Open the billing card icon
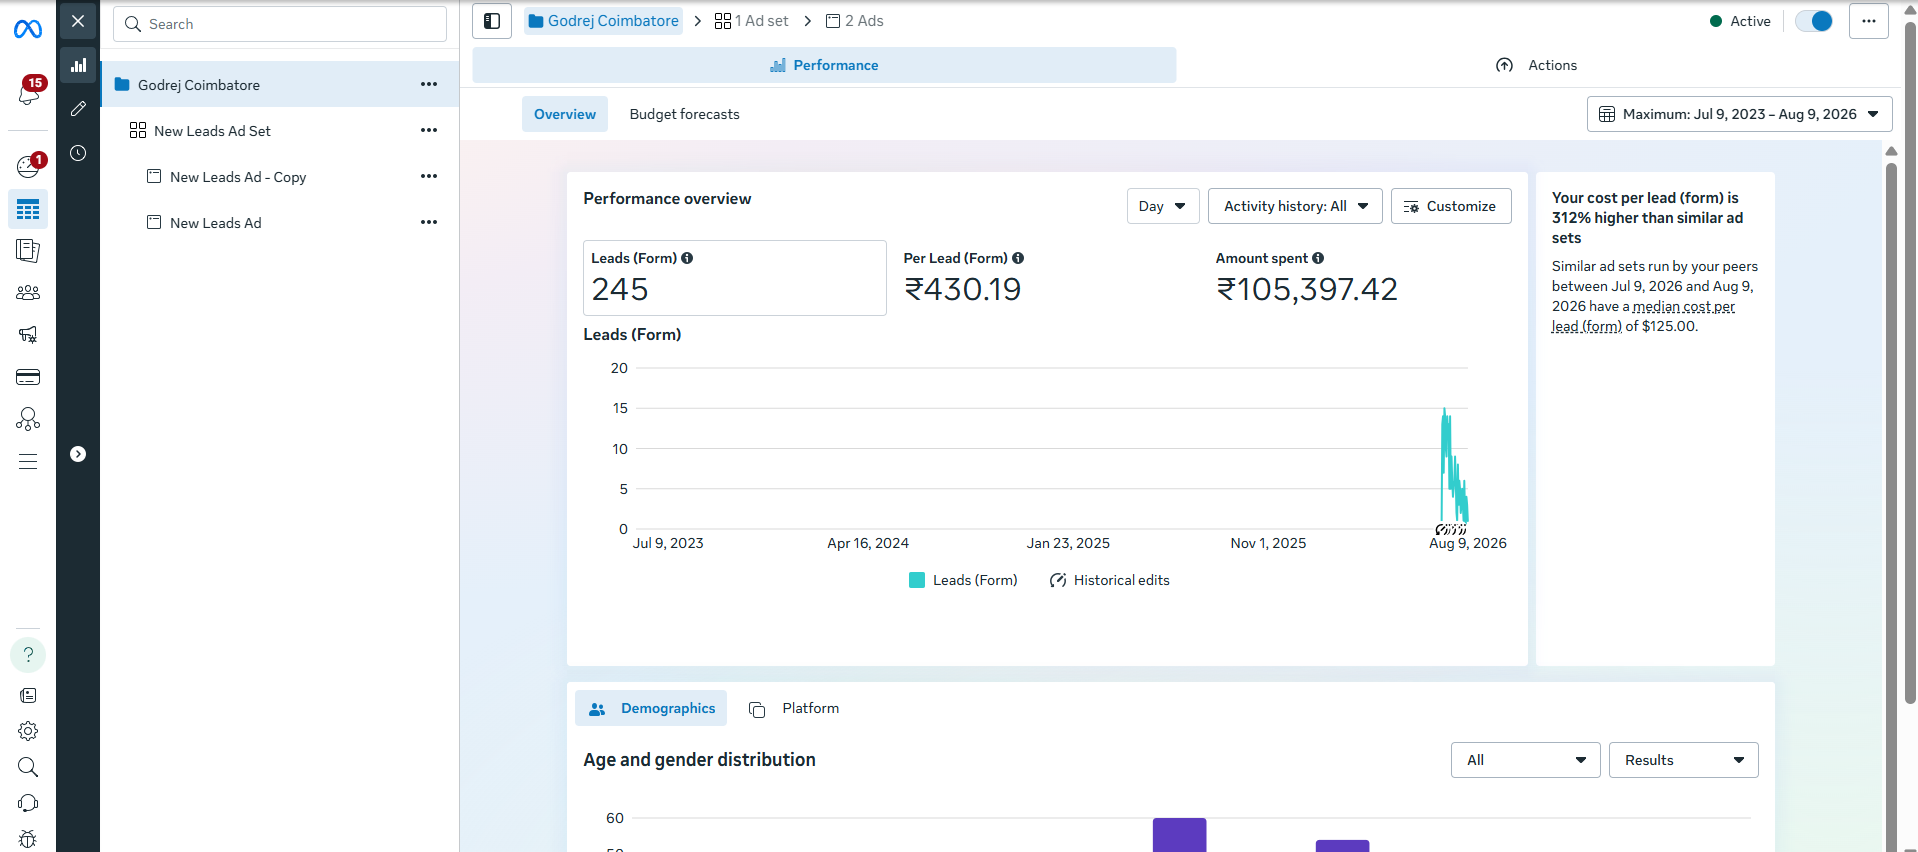The height and width of the screenshot is (852, 1918). pyautogui.click(x=28, y=377)
